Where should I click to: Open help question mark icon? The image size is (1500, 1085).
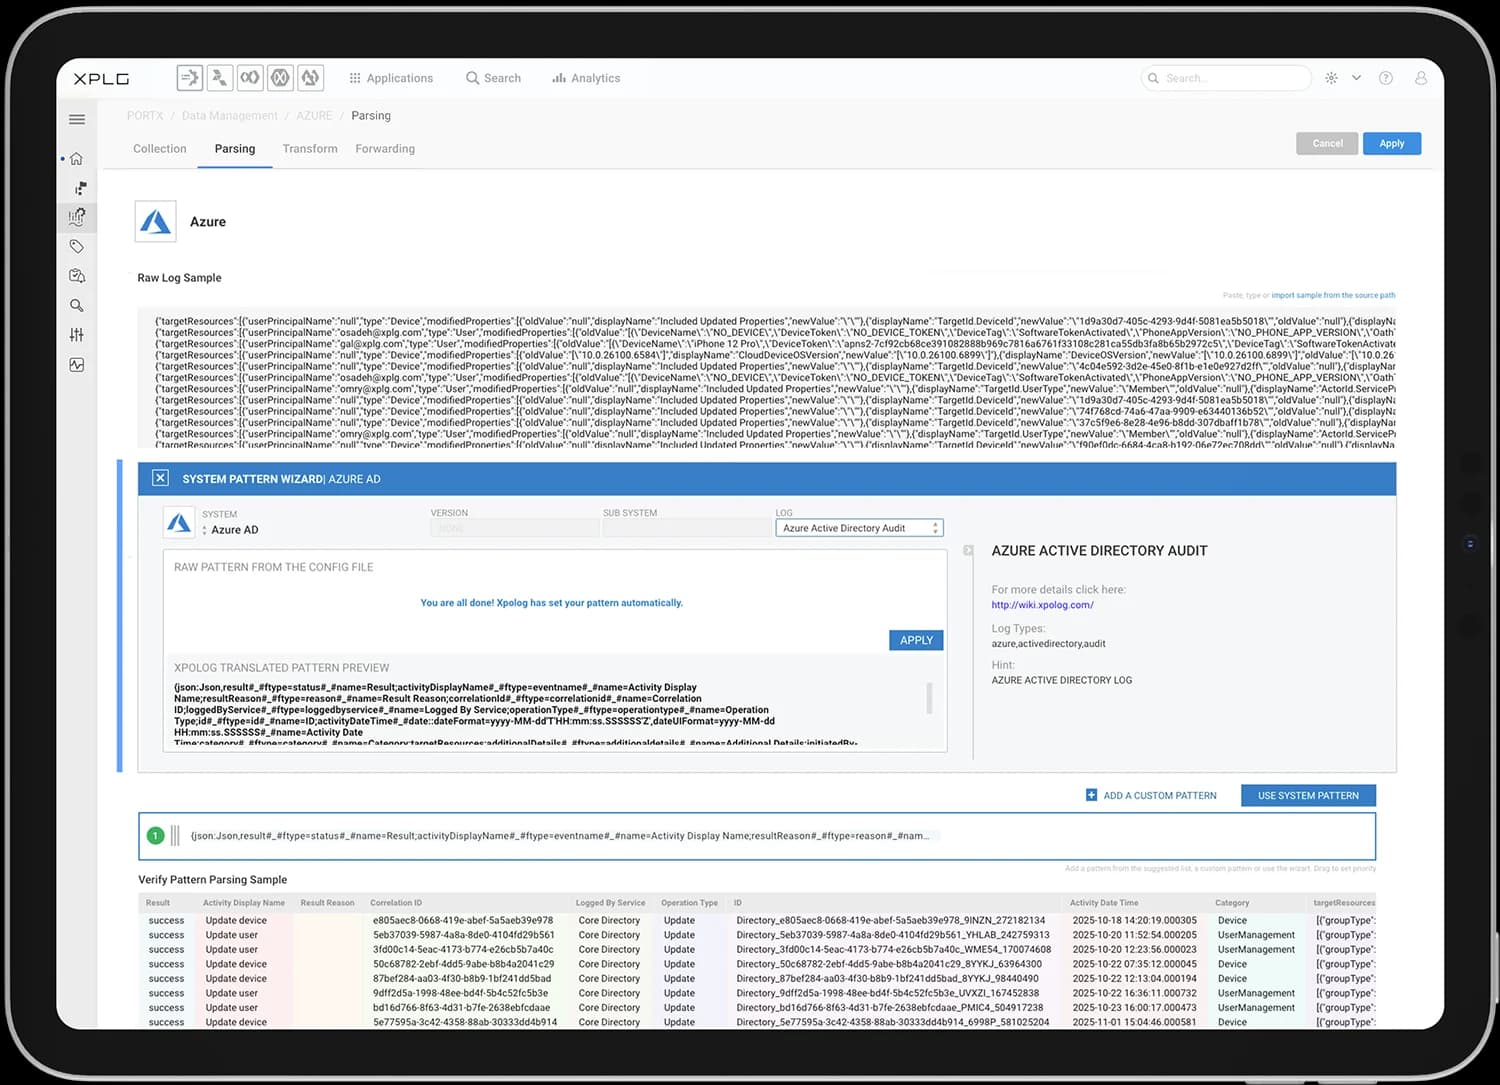1386,78
